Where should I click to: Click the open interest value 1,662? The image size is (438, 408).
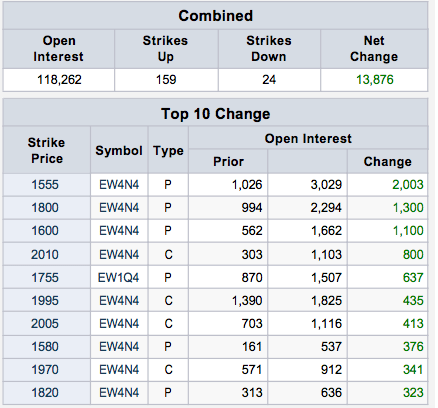(326, 231)
